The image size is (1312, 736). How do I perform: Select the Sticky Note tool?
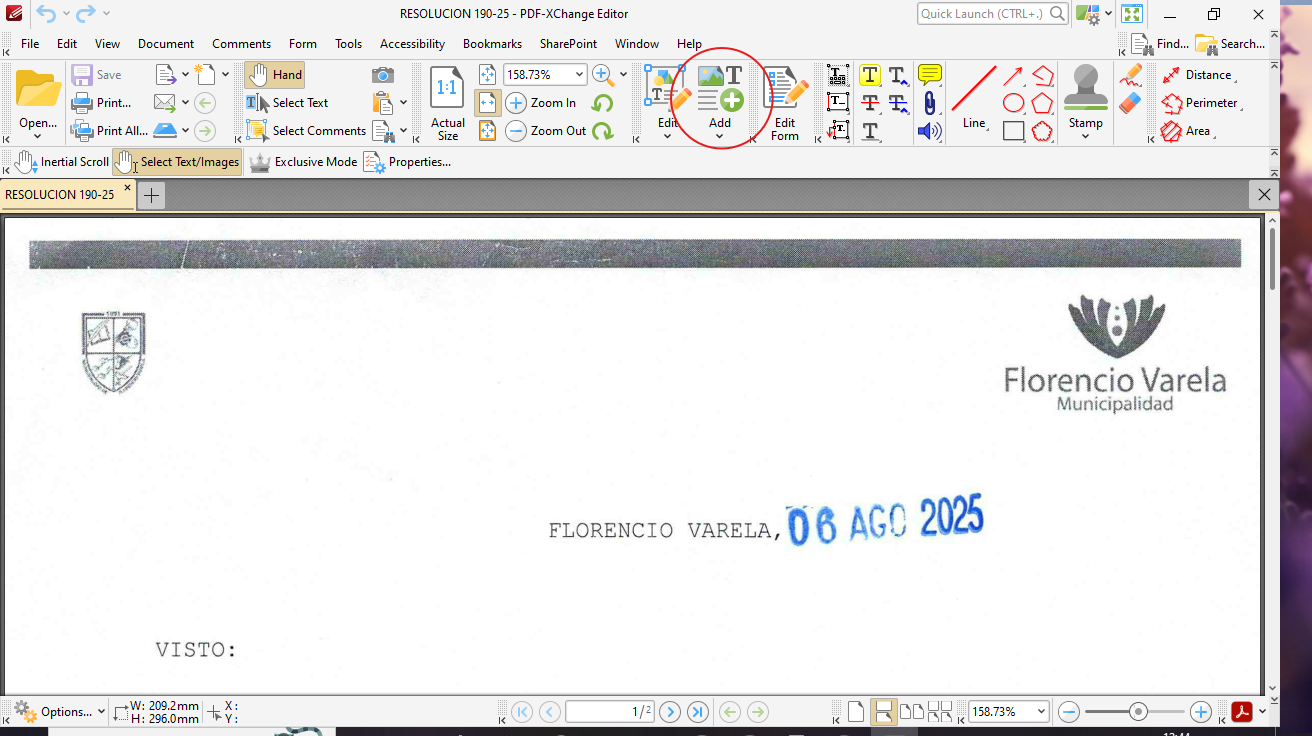pyautogui.click(x=929, y=74)
